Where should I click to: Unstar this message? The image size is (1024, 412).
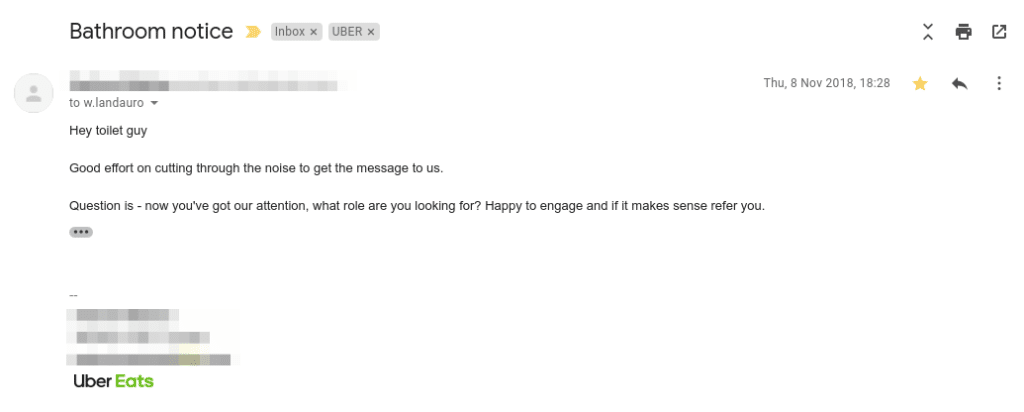(920, 84)
